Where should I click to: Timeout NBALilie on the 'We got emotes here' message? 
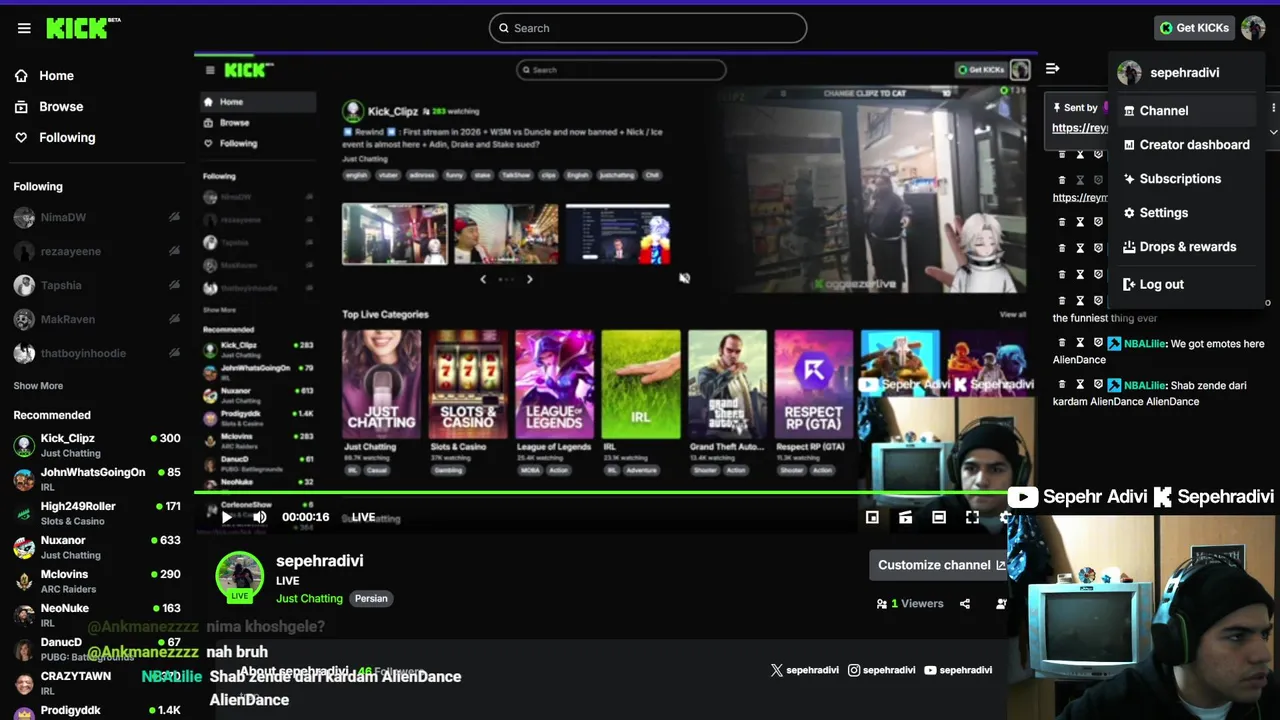(1080, 343)
